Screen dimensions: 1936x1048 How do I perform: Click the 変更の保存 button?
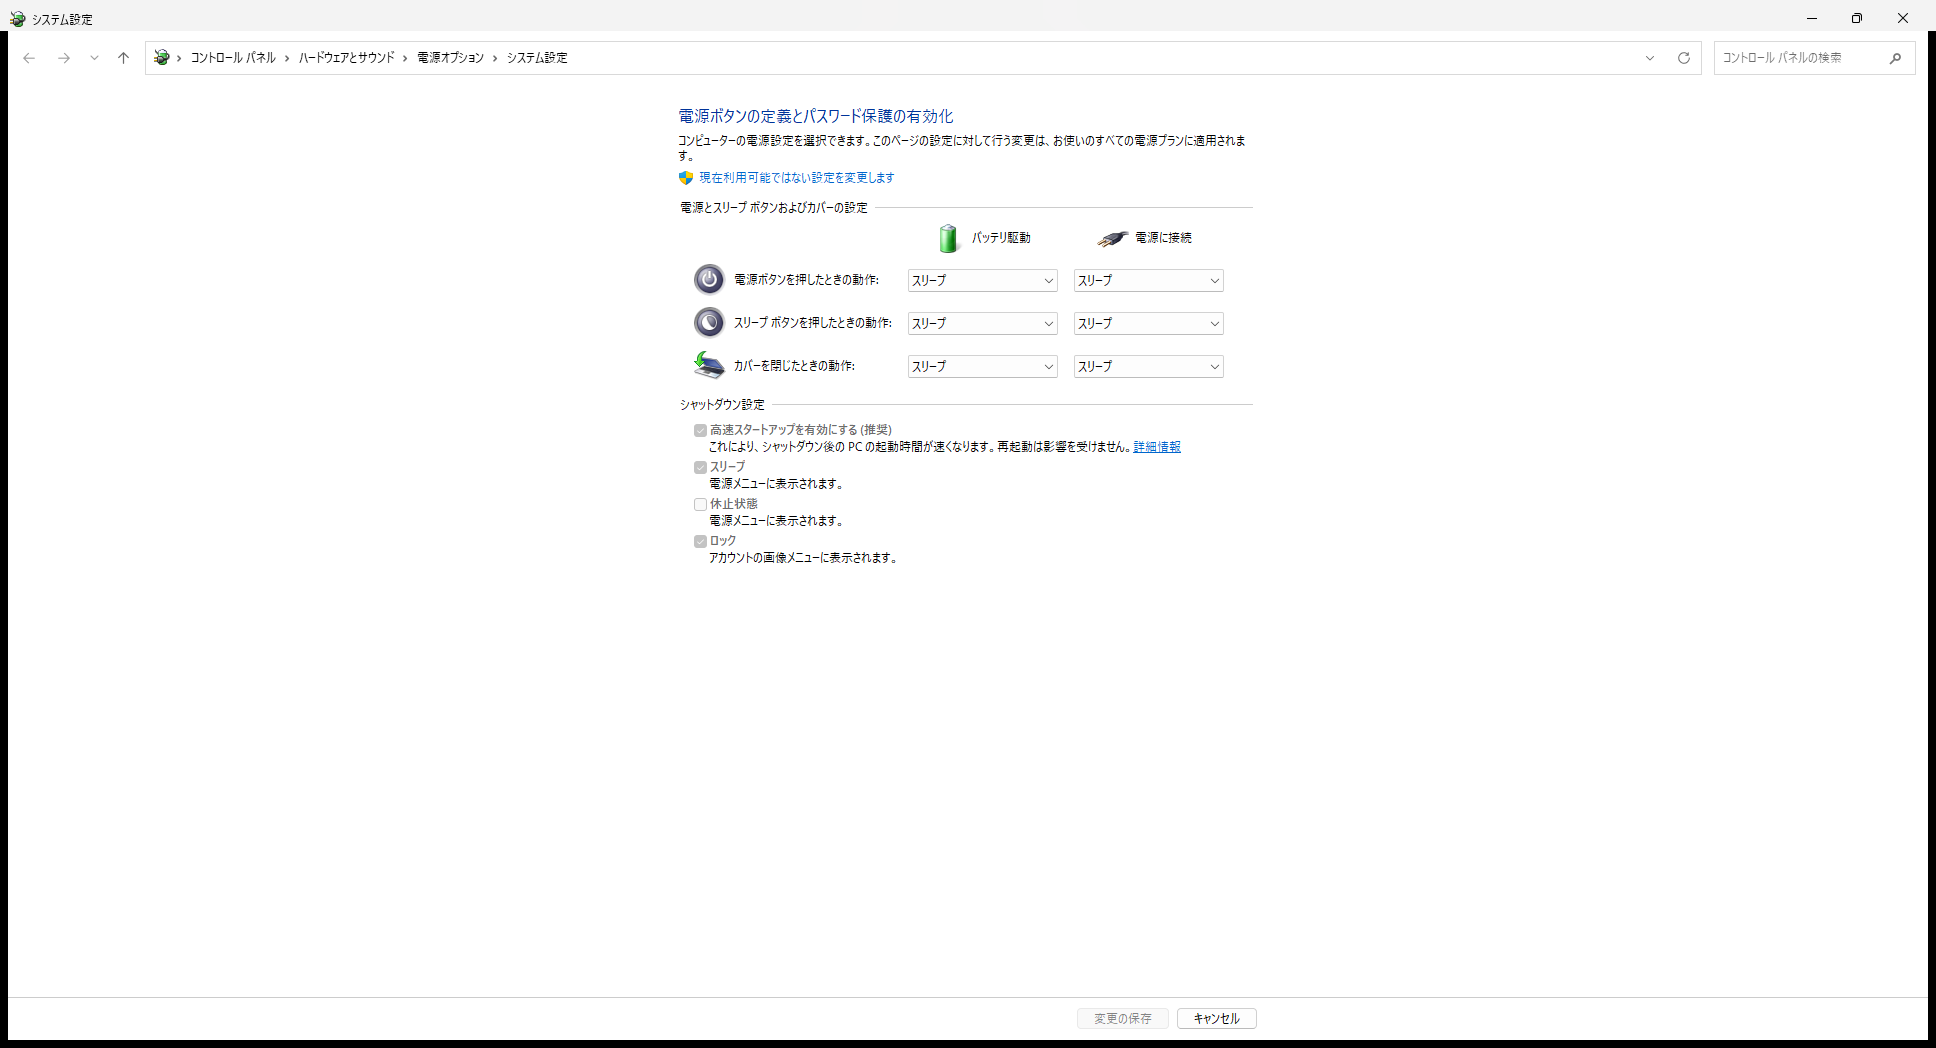(1123, 1019)
